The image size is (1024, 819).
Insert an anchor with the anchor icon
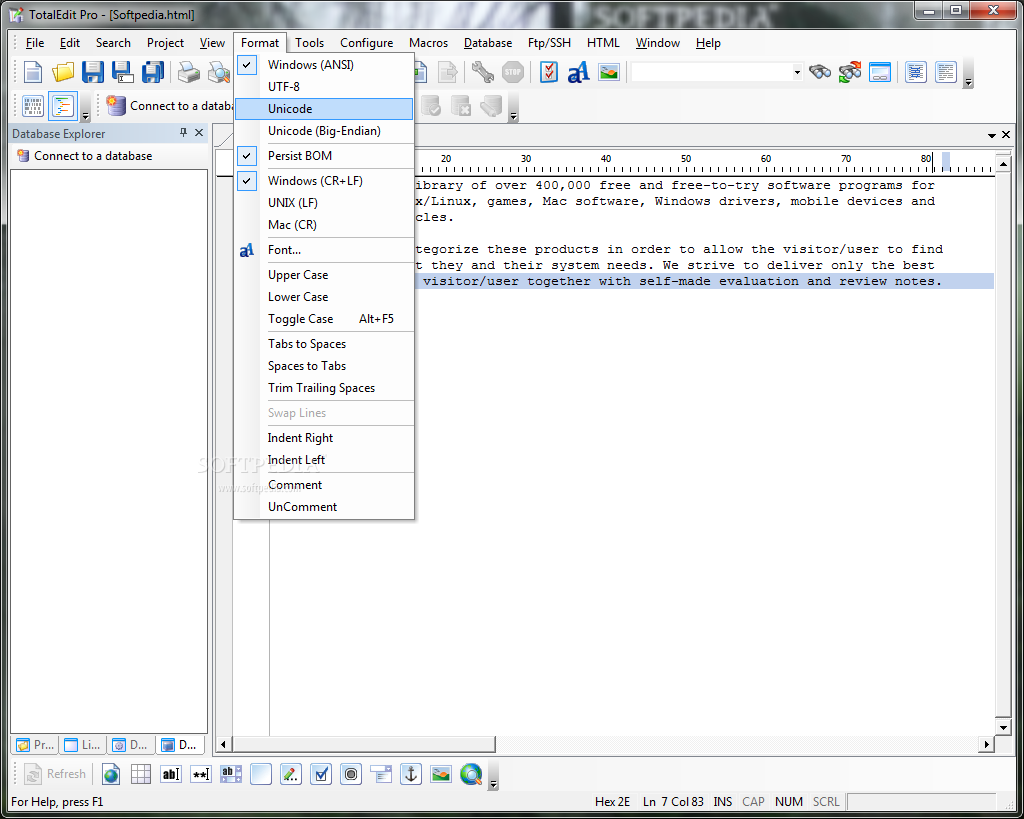click(411, 775)
